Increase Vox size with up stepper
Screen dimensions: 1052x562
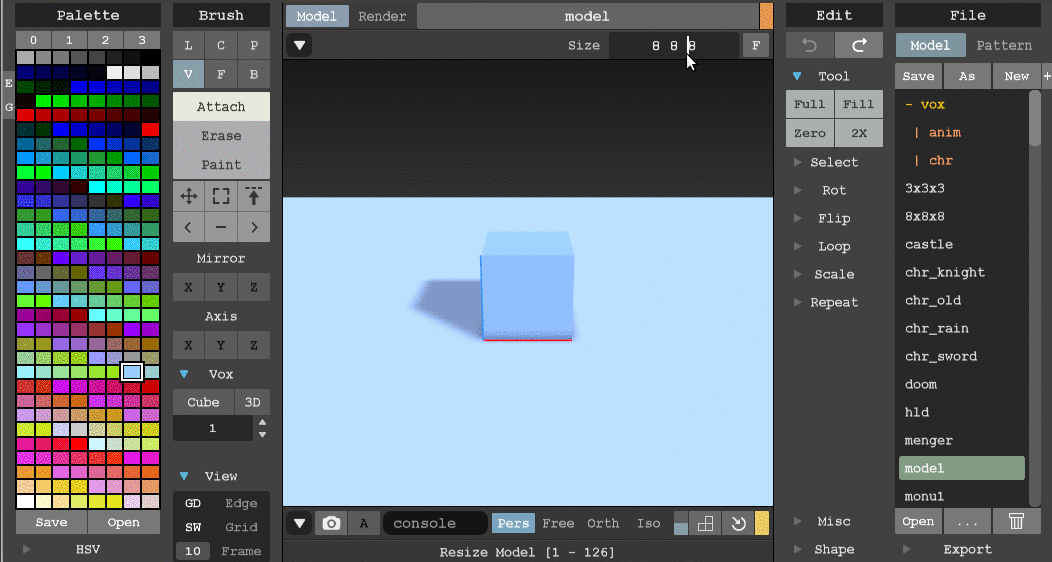[262, 423]
